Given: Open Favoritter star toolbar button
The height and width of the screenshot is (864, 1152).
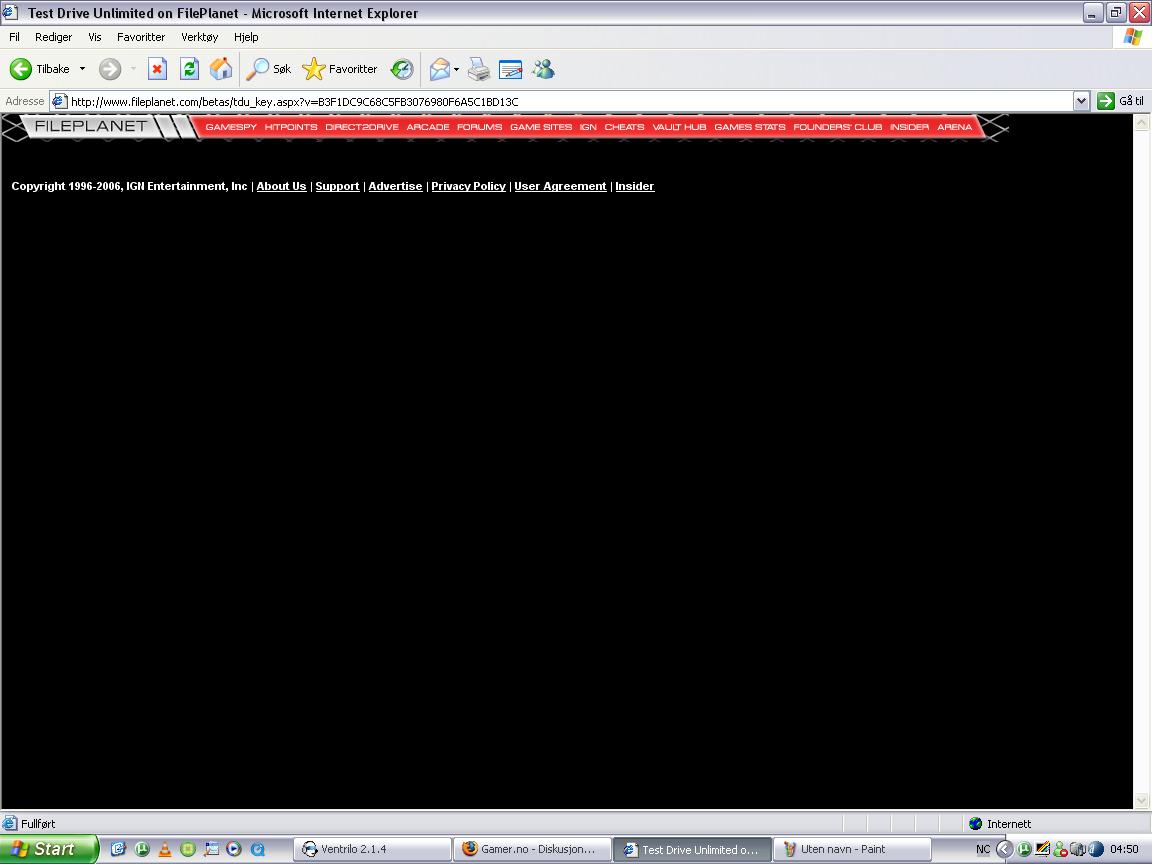Looking at the screenshot, I should coord(339,69).
